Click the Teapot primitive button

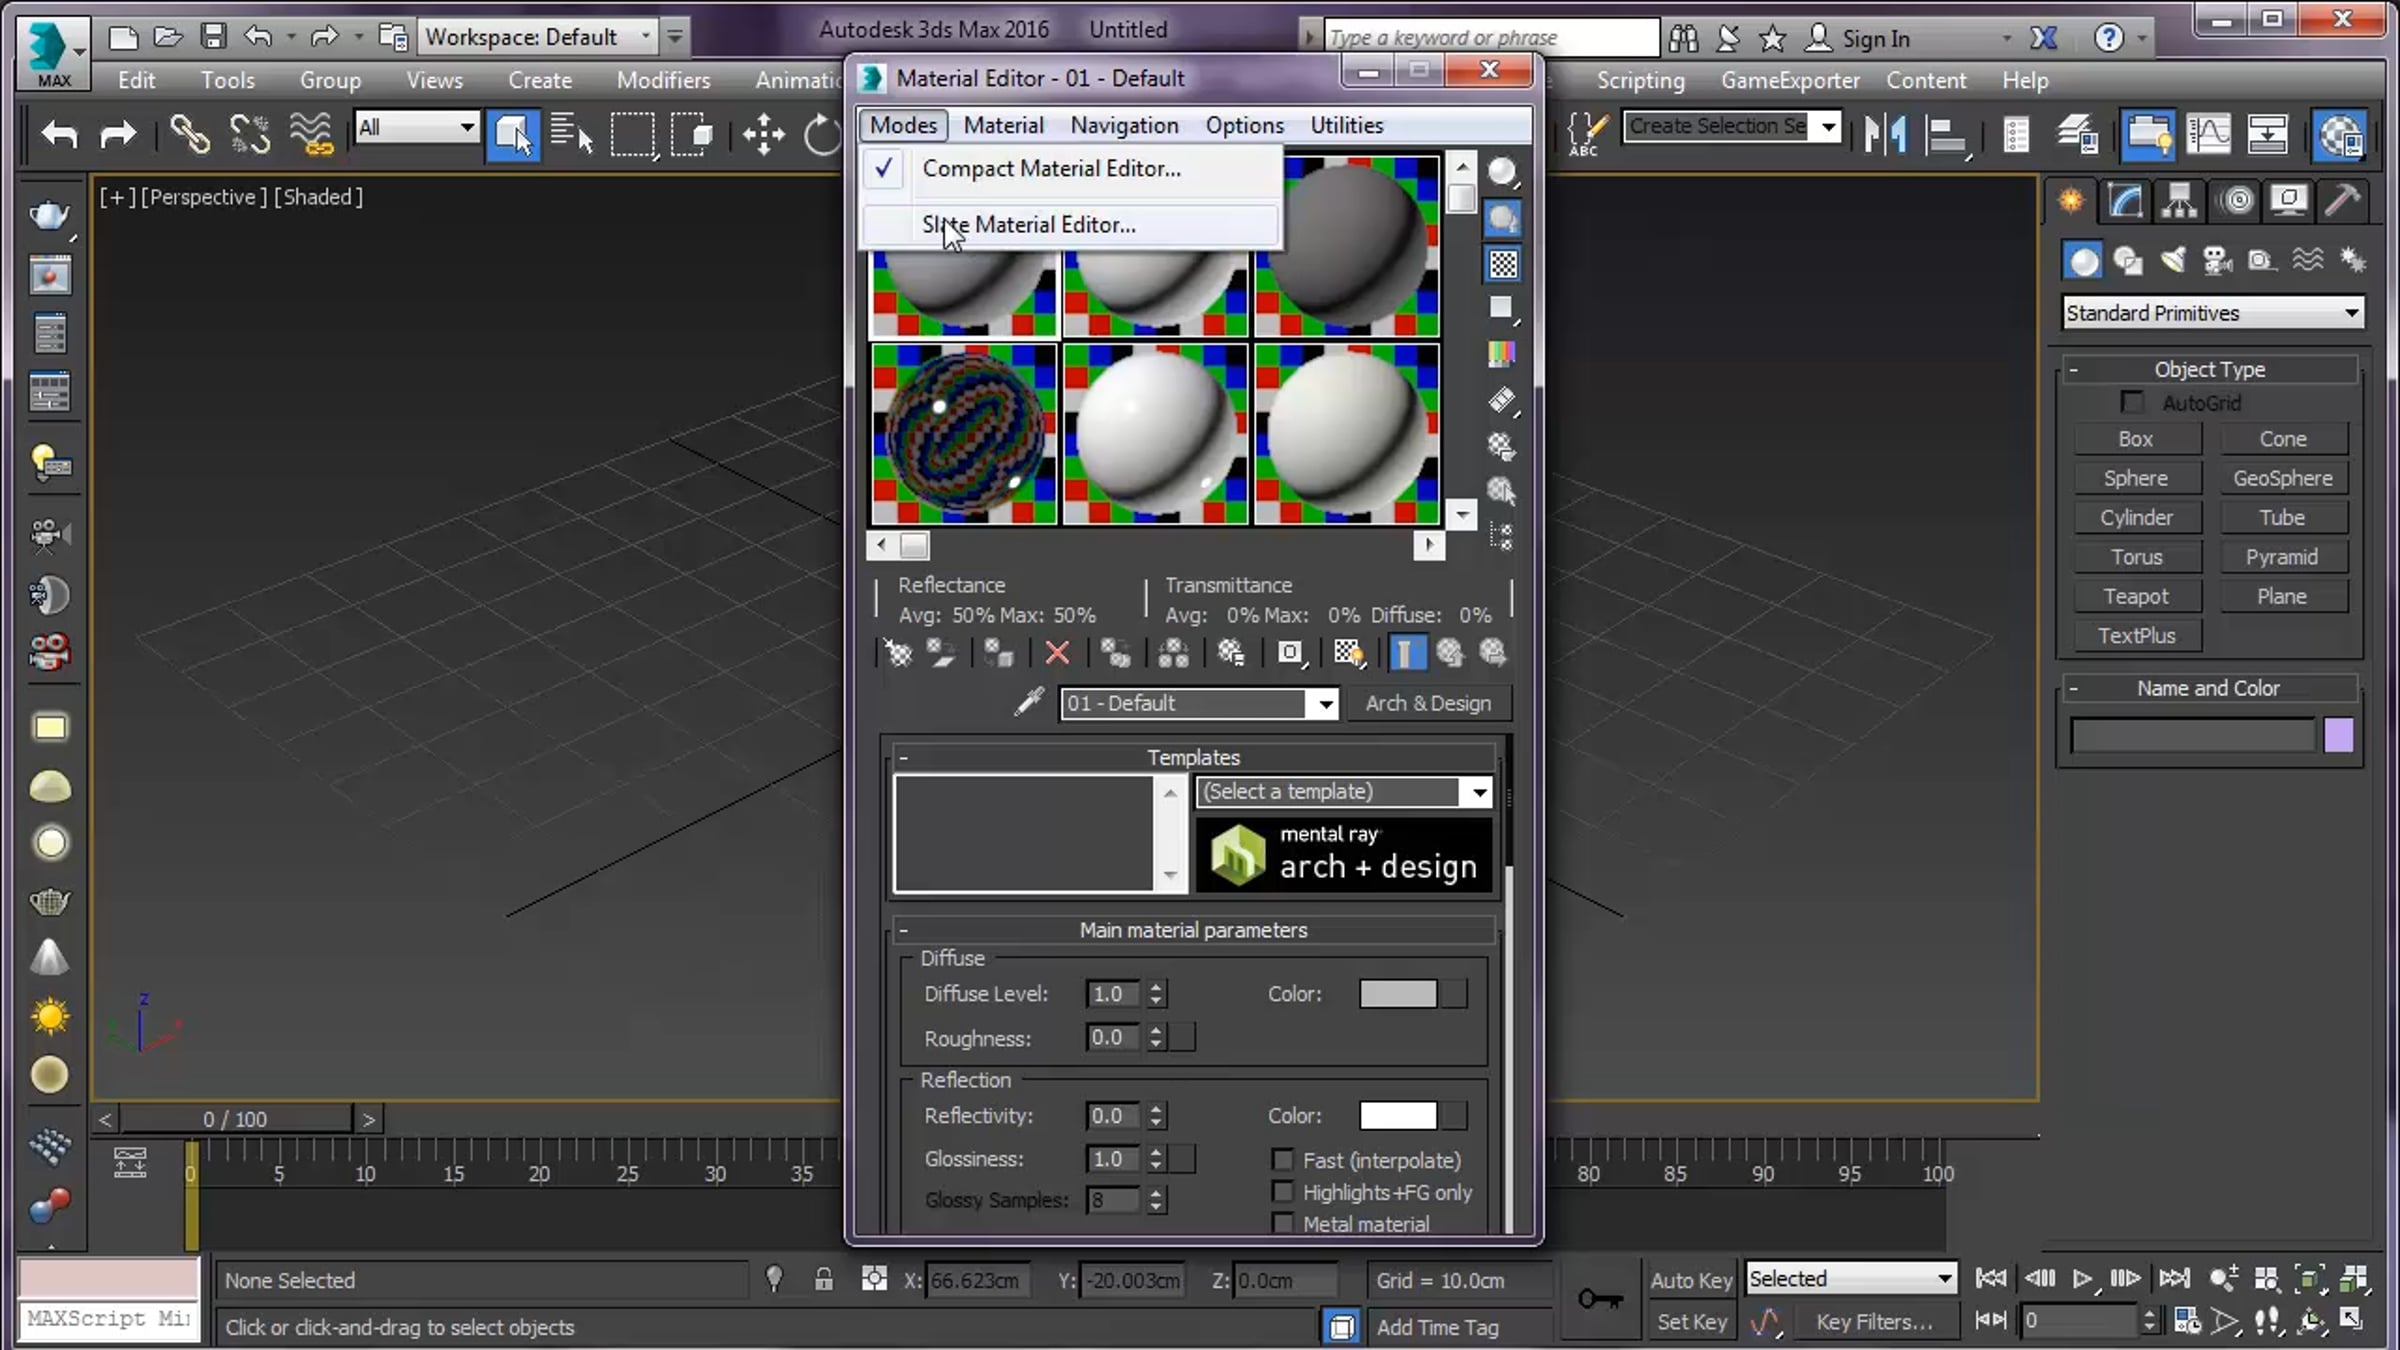point(2135,596)
